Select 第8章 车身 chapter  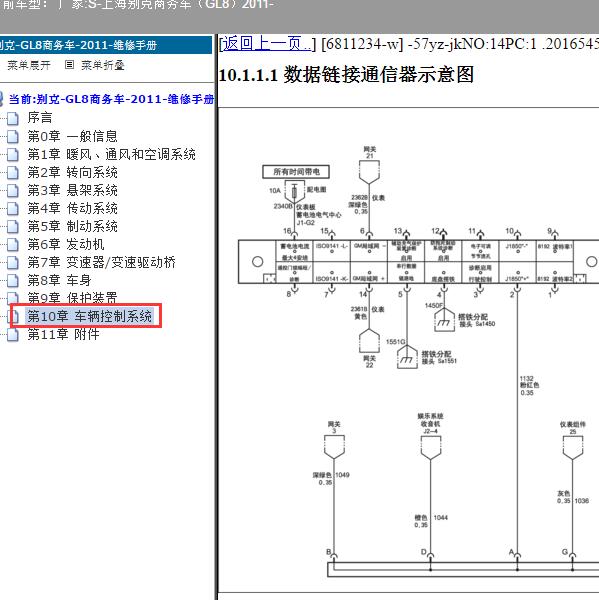[59, 280]
